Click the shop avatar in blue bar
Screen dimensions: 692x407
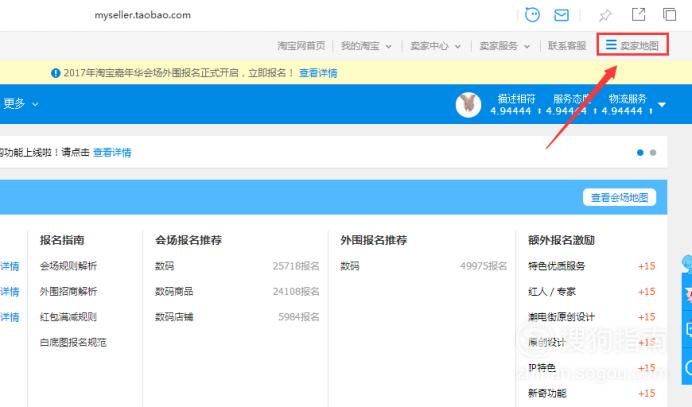[468, 105]
